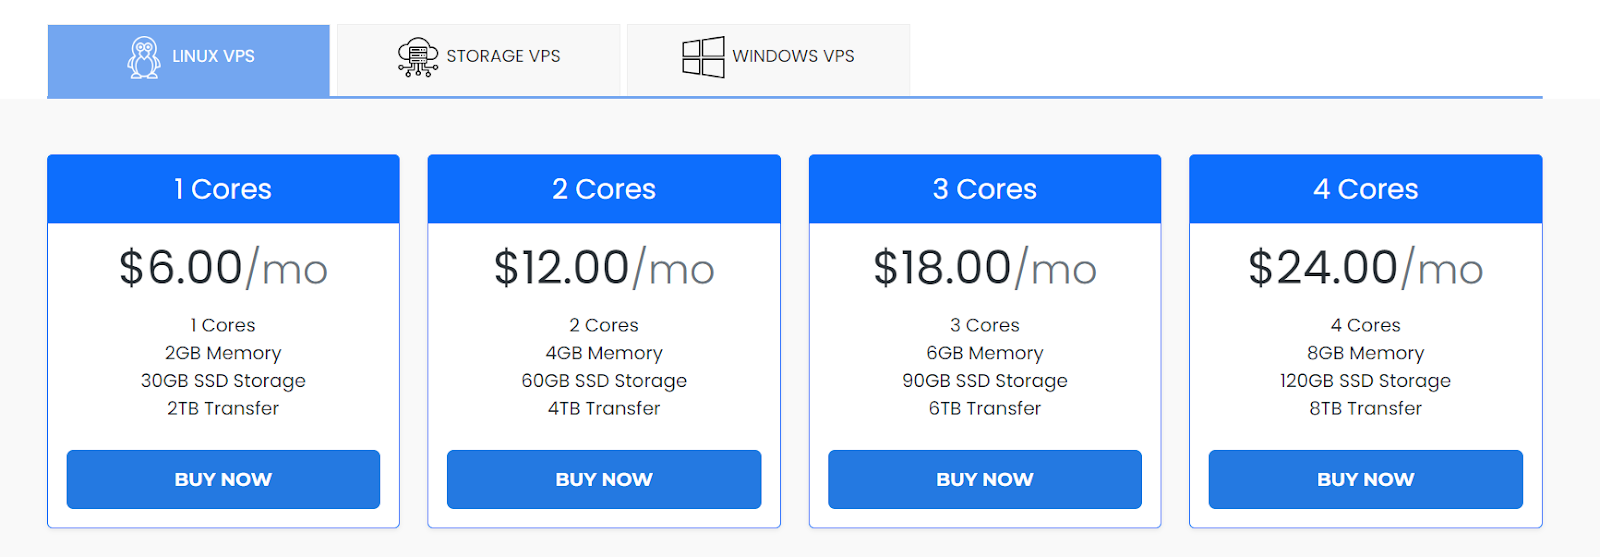Image resolution: width=1600 pixels, height=557 pixels.
Task: Click BUY NOW under 4 Cores plan
Action: coord(1365,479)
